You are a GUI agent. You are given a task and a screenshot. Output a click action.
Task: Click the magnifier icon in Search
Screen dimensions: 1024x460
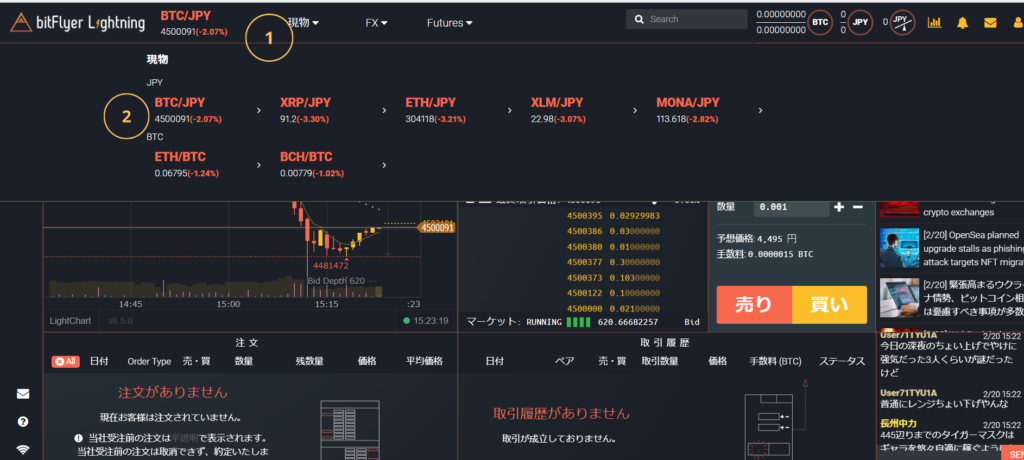click(639, 20)
